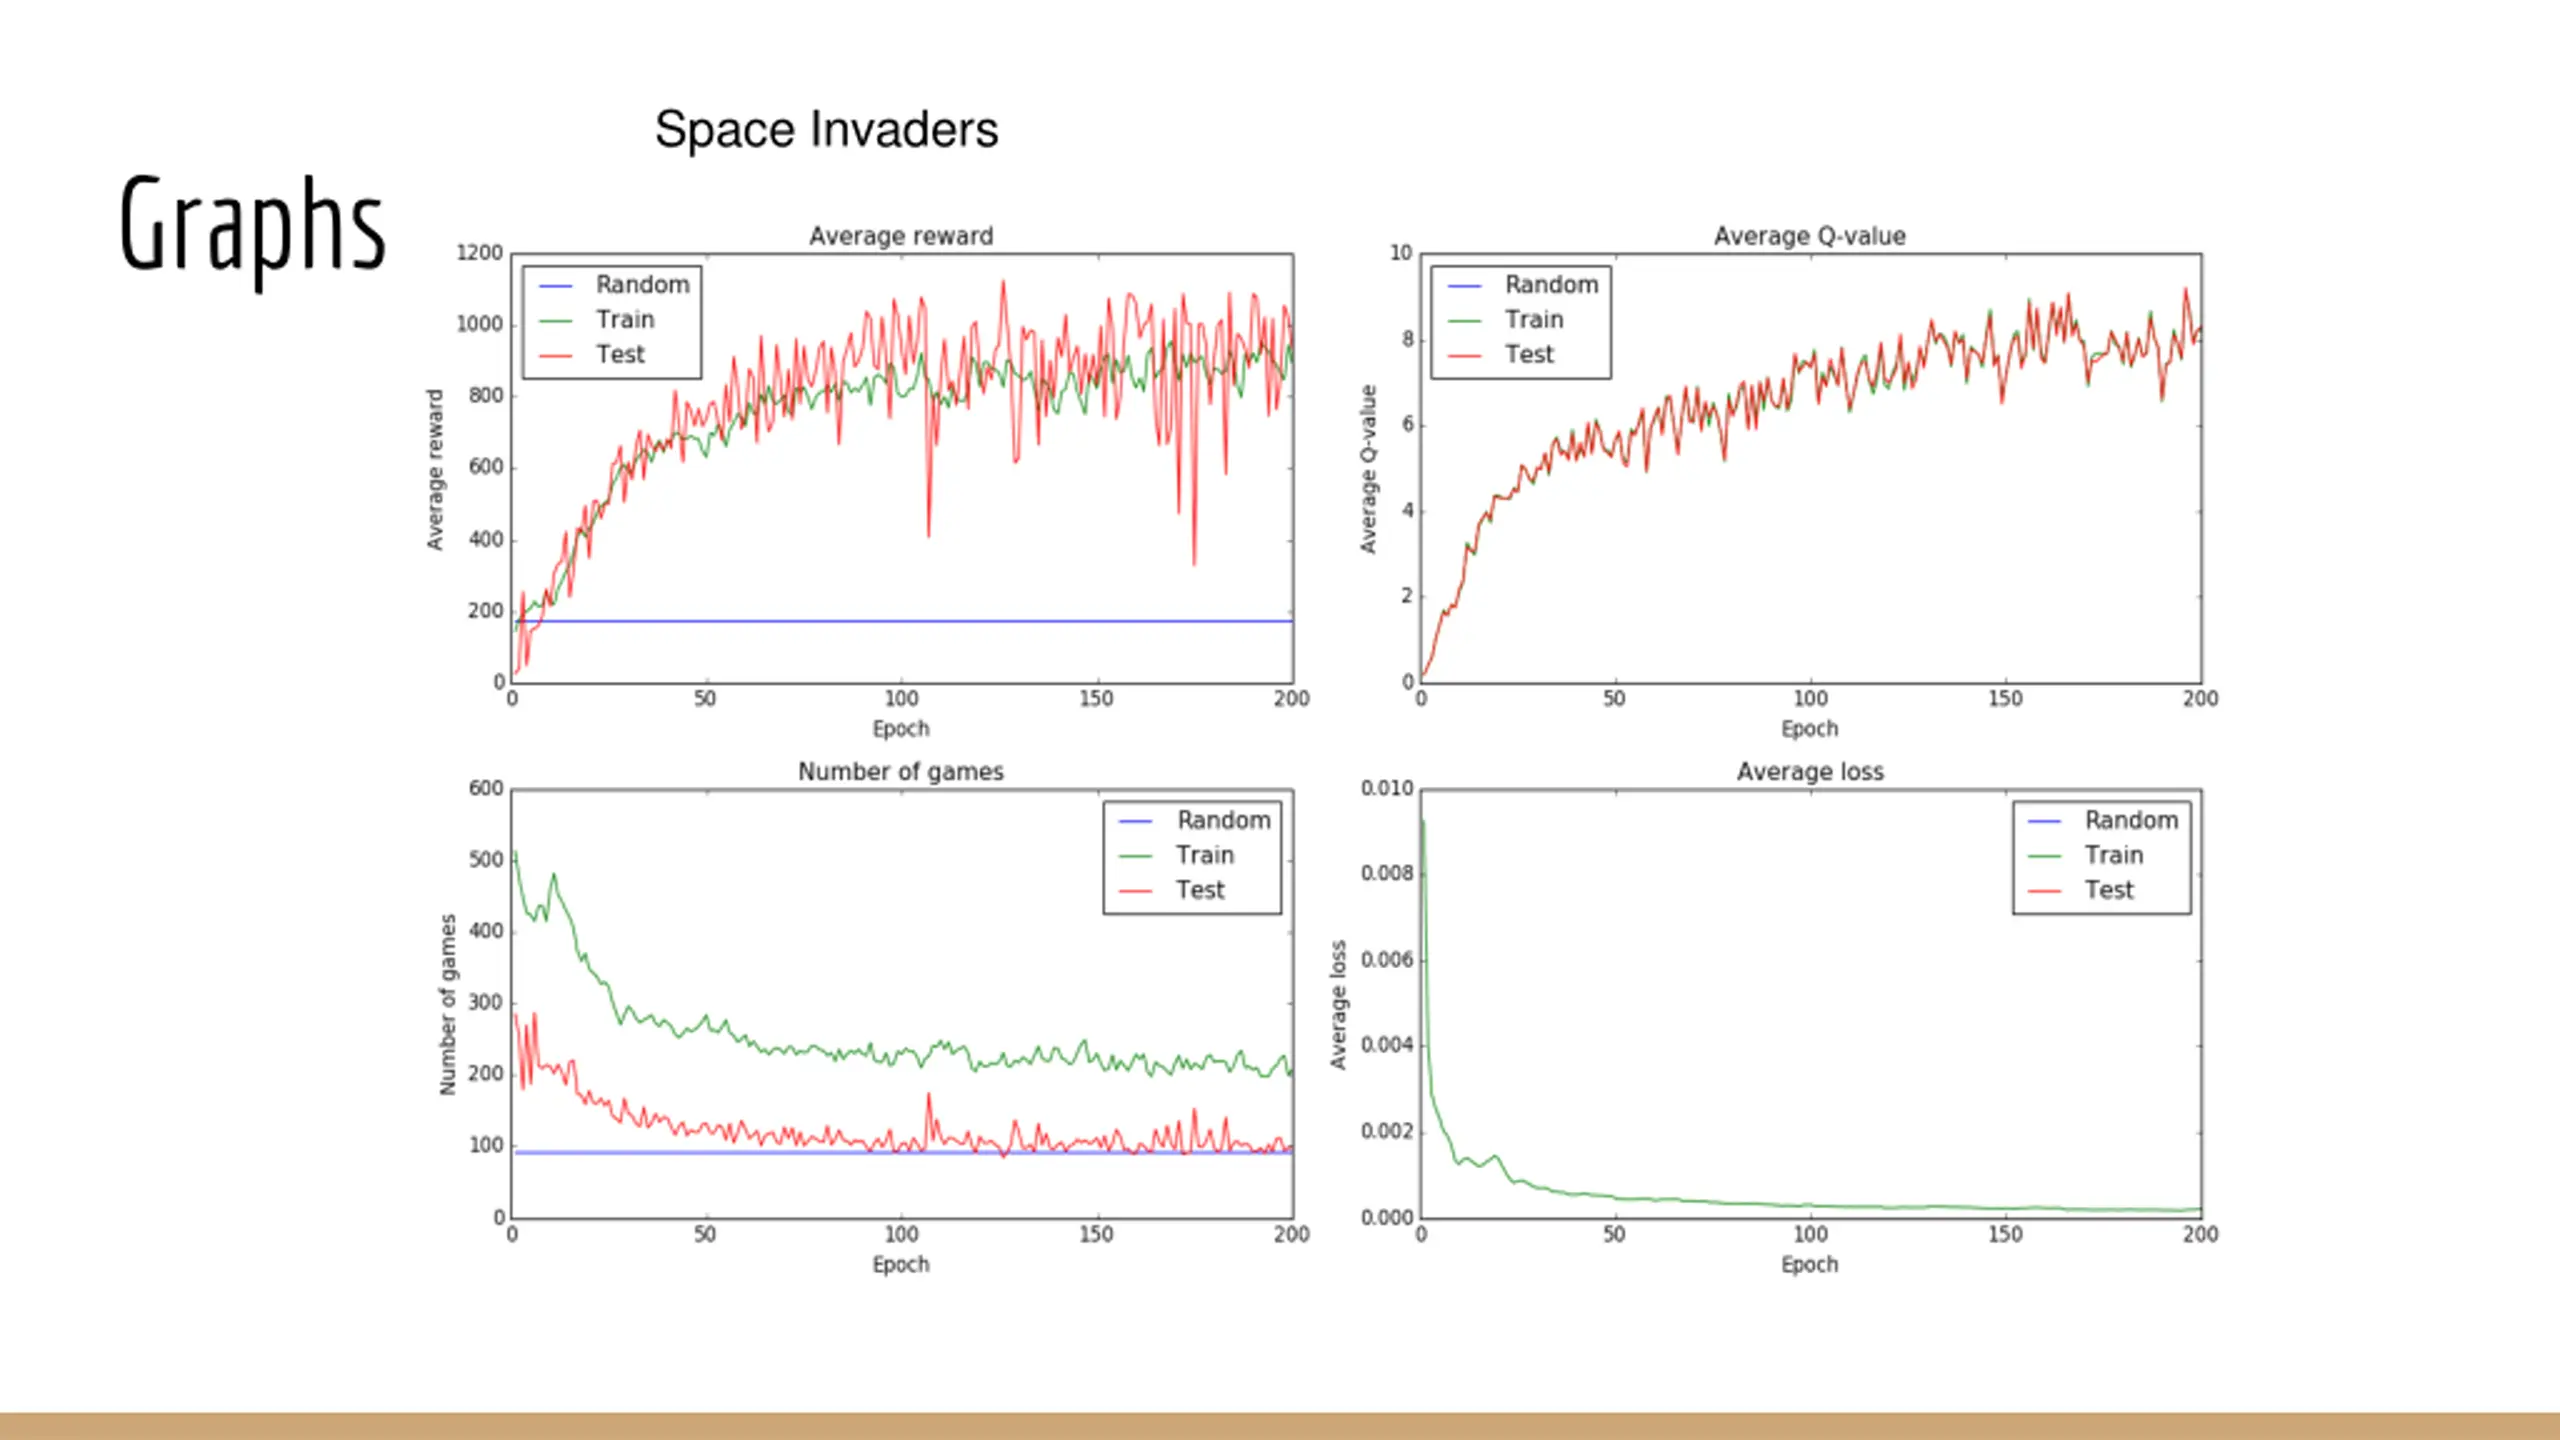Click Train legend entry in Number of games chart

(x=1176, y=855)
